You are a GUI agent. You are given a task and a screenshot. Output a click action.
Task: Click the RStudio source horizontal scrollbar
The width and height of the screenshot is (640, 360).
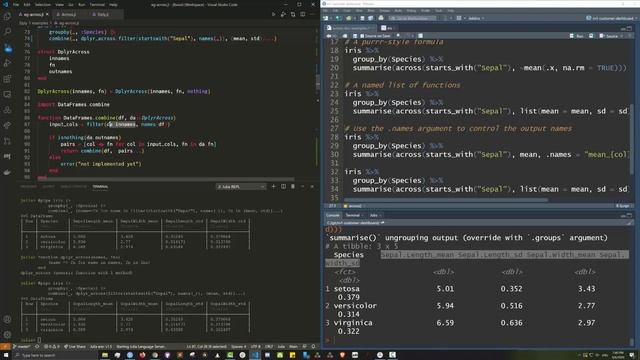(x=447, y=200)
